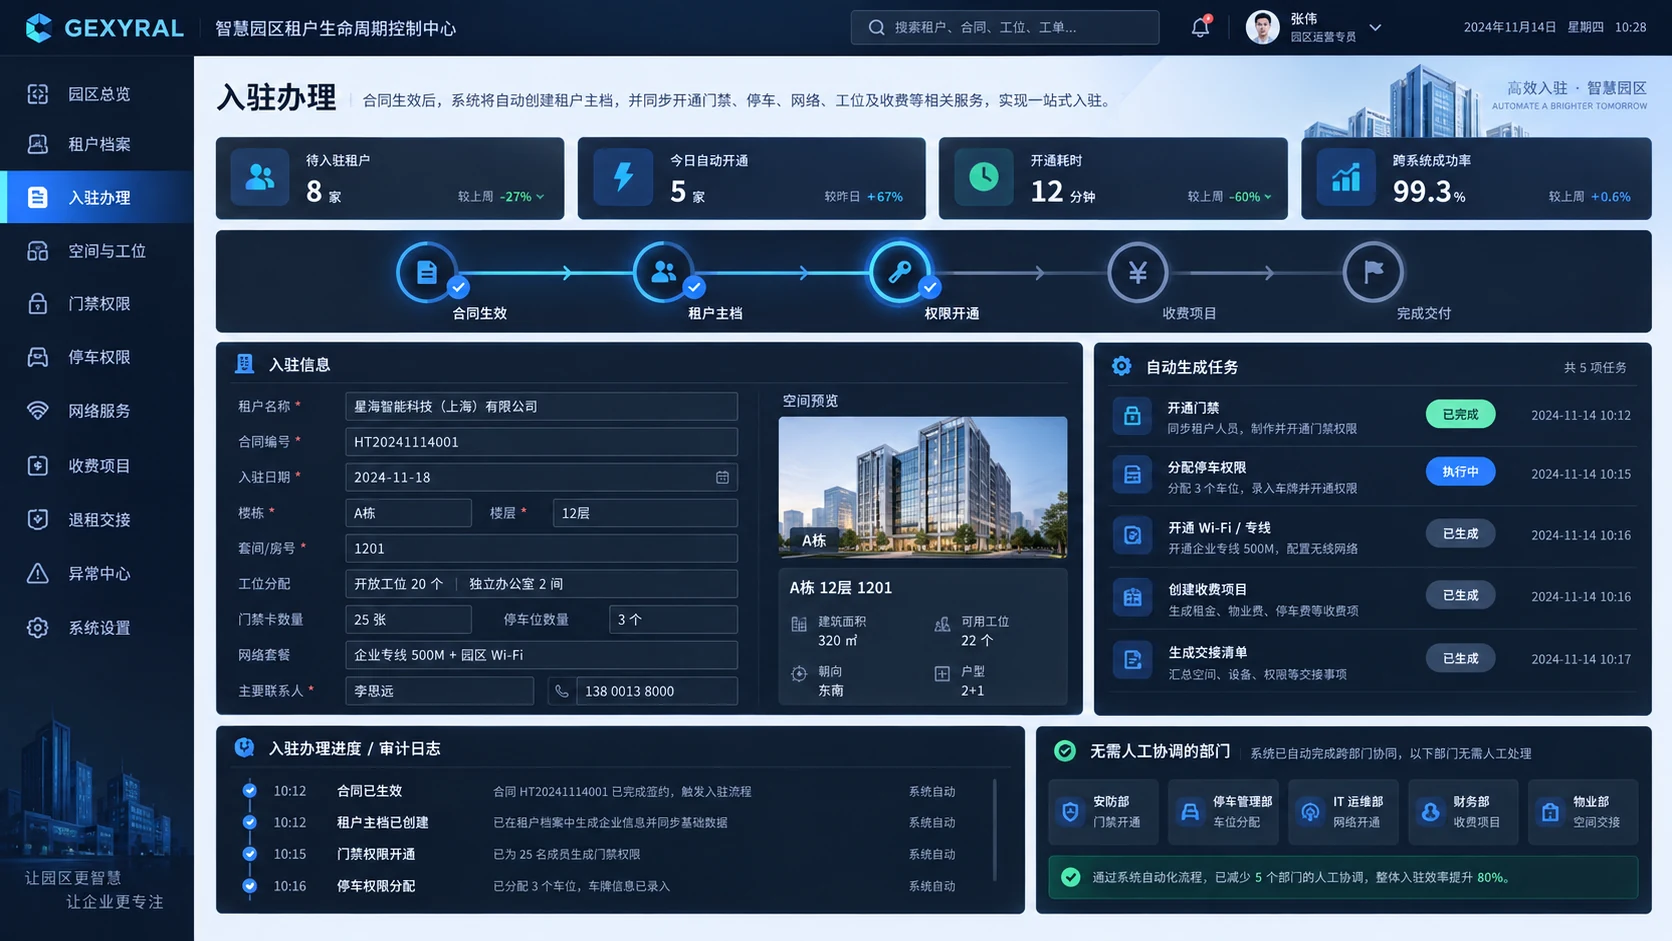Image resolution: width=1672 pixels, height=941 pixels.
Task: Click the phone icon beside contact number
Action: tap(561, 691)
